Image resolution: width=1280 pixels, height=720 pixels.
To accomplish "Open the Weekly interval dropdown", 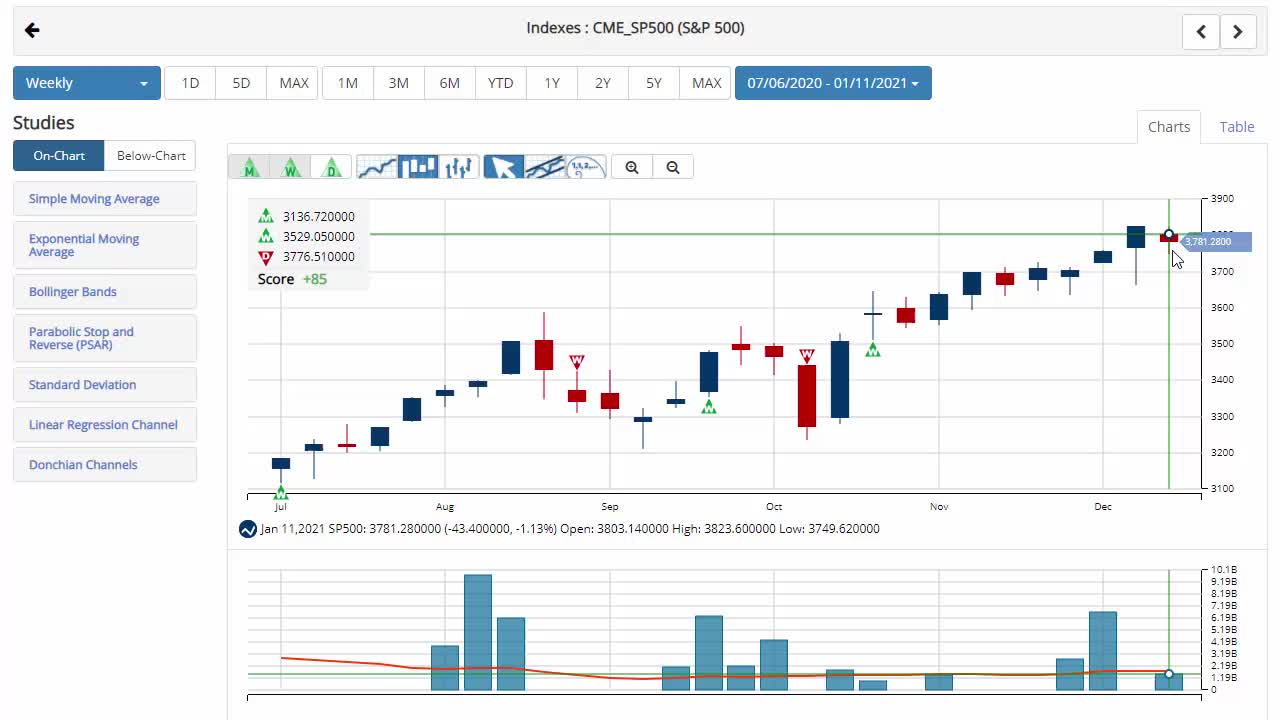I will 87,83.
